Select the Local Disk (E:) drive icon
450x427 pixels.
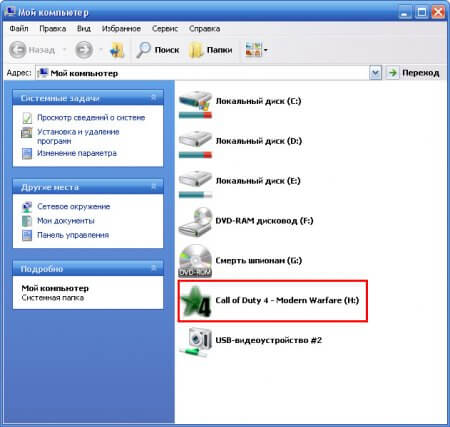[195, 184]
